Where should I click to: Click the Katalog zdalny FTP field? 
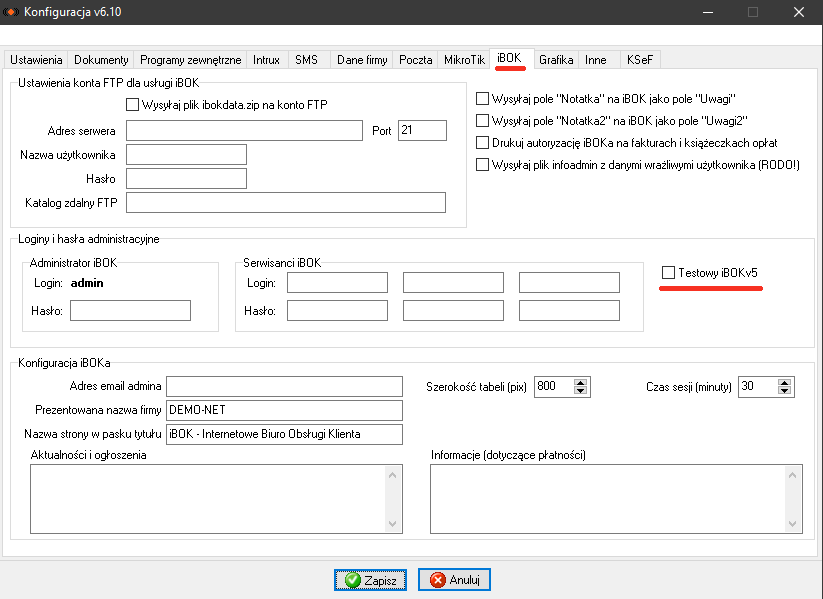click(x=285, y=203)
